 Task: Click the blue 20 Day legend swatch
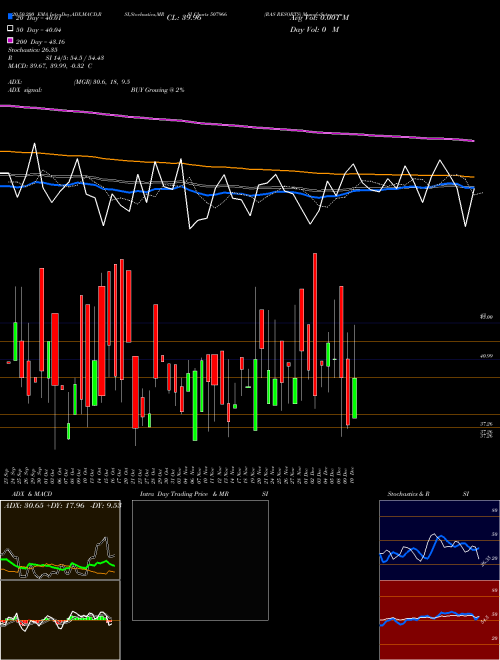pyautogui.click(x=11, y=17)
